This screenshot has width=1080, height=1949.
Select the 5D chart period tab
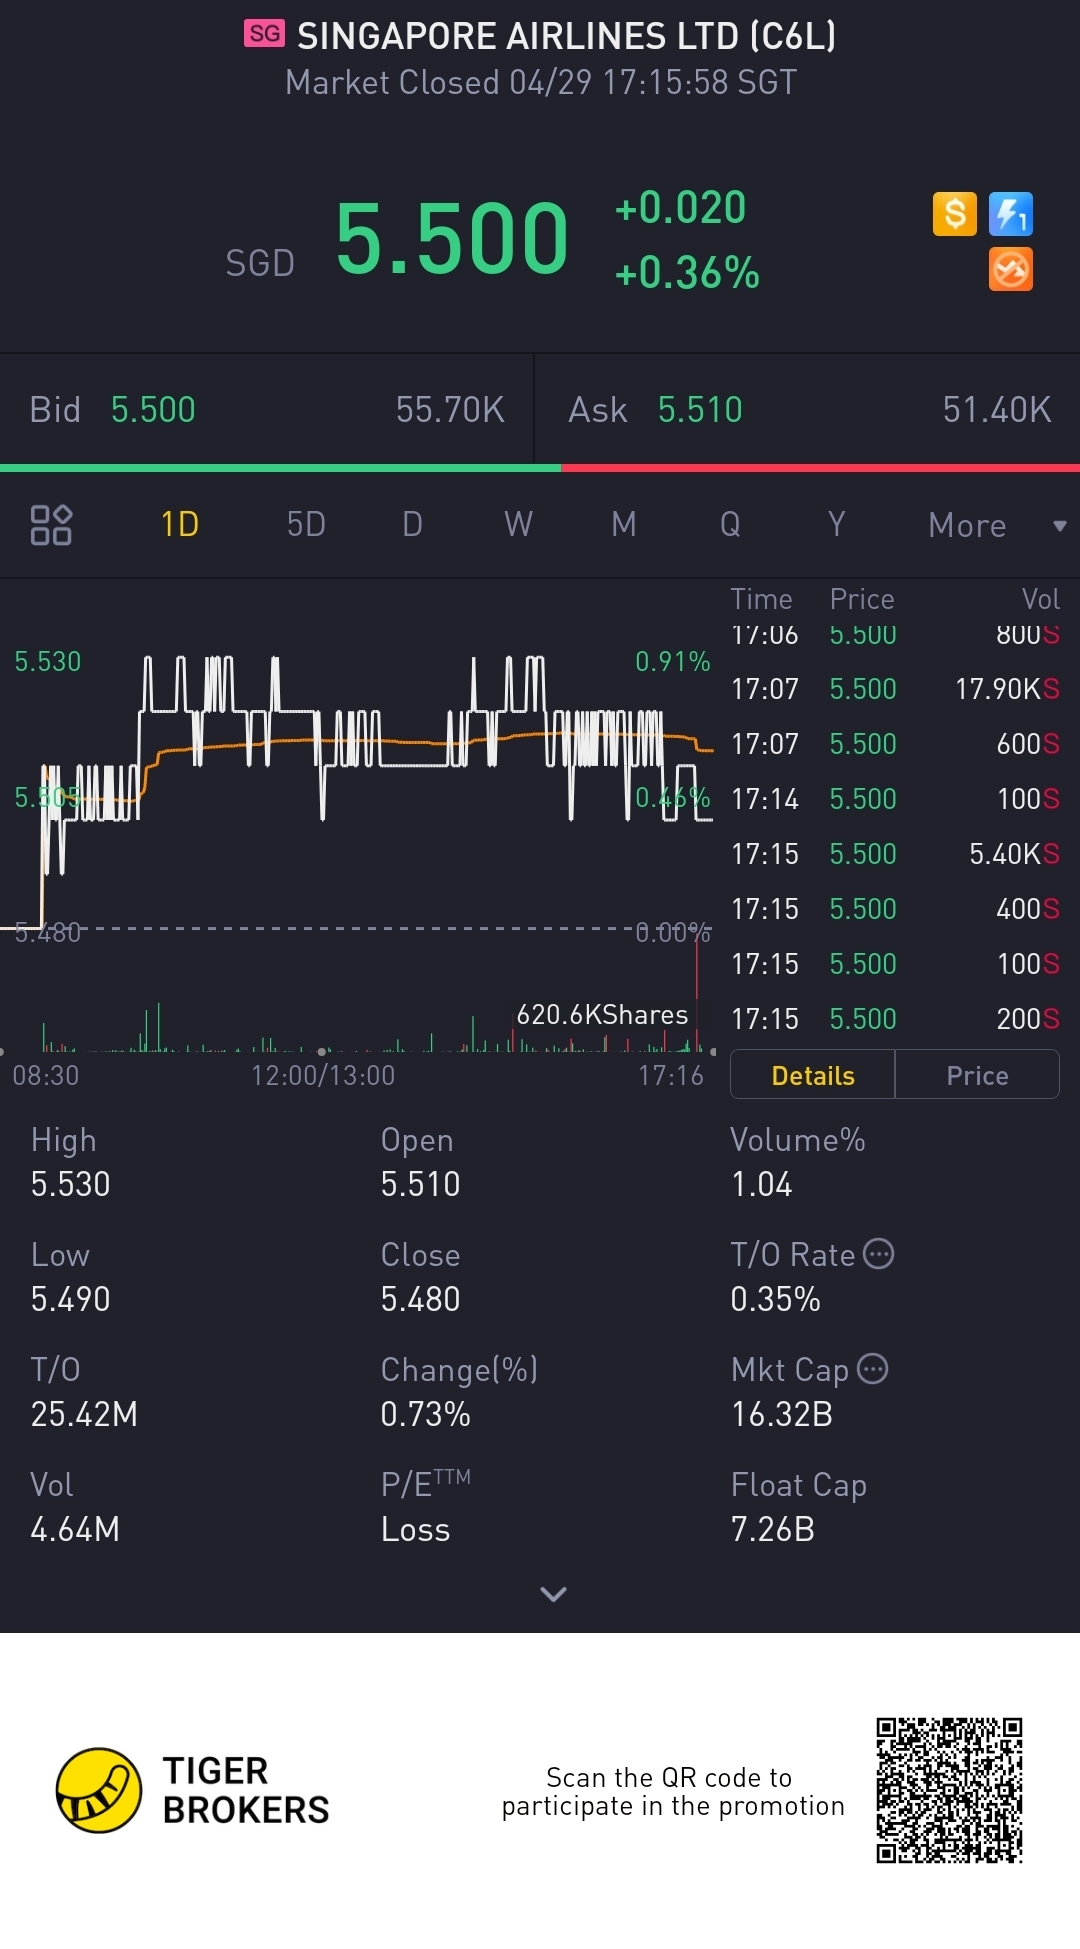coord(306,524)
